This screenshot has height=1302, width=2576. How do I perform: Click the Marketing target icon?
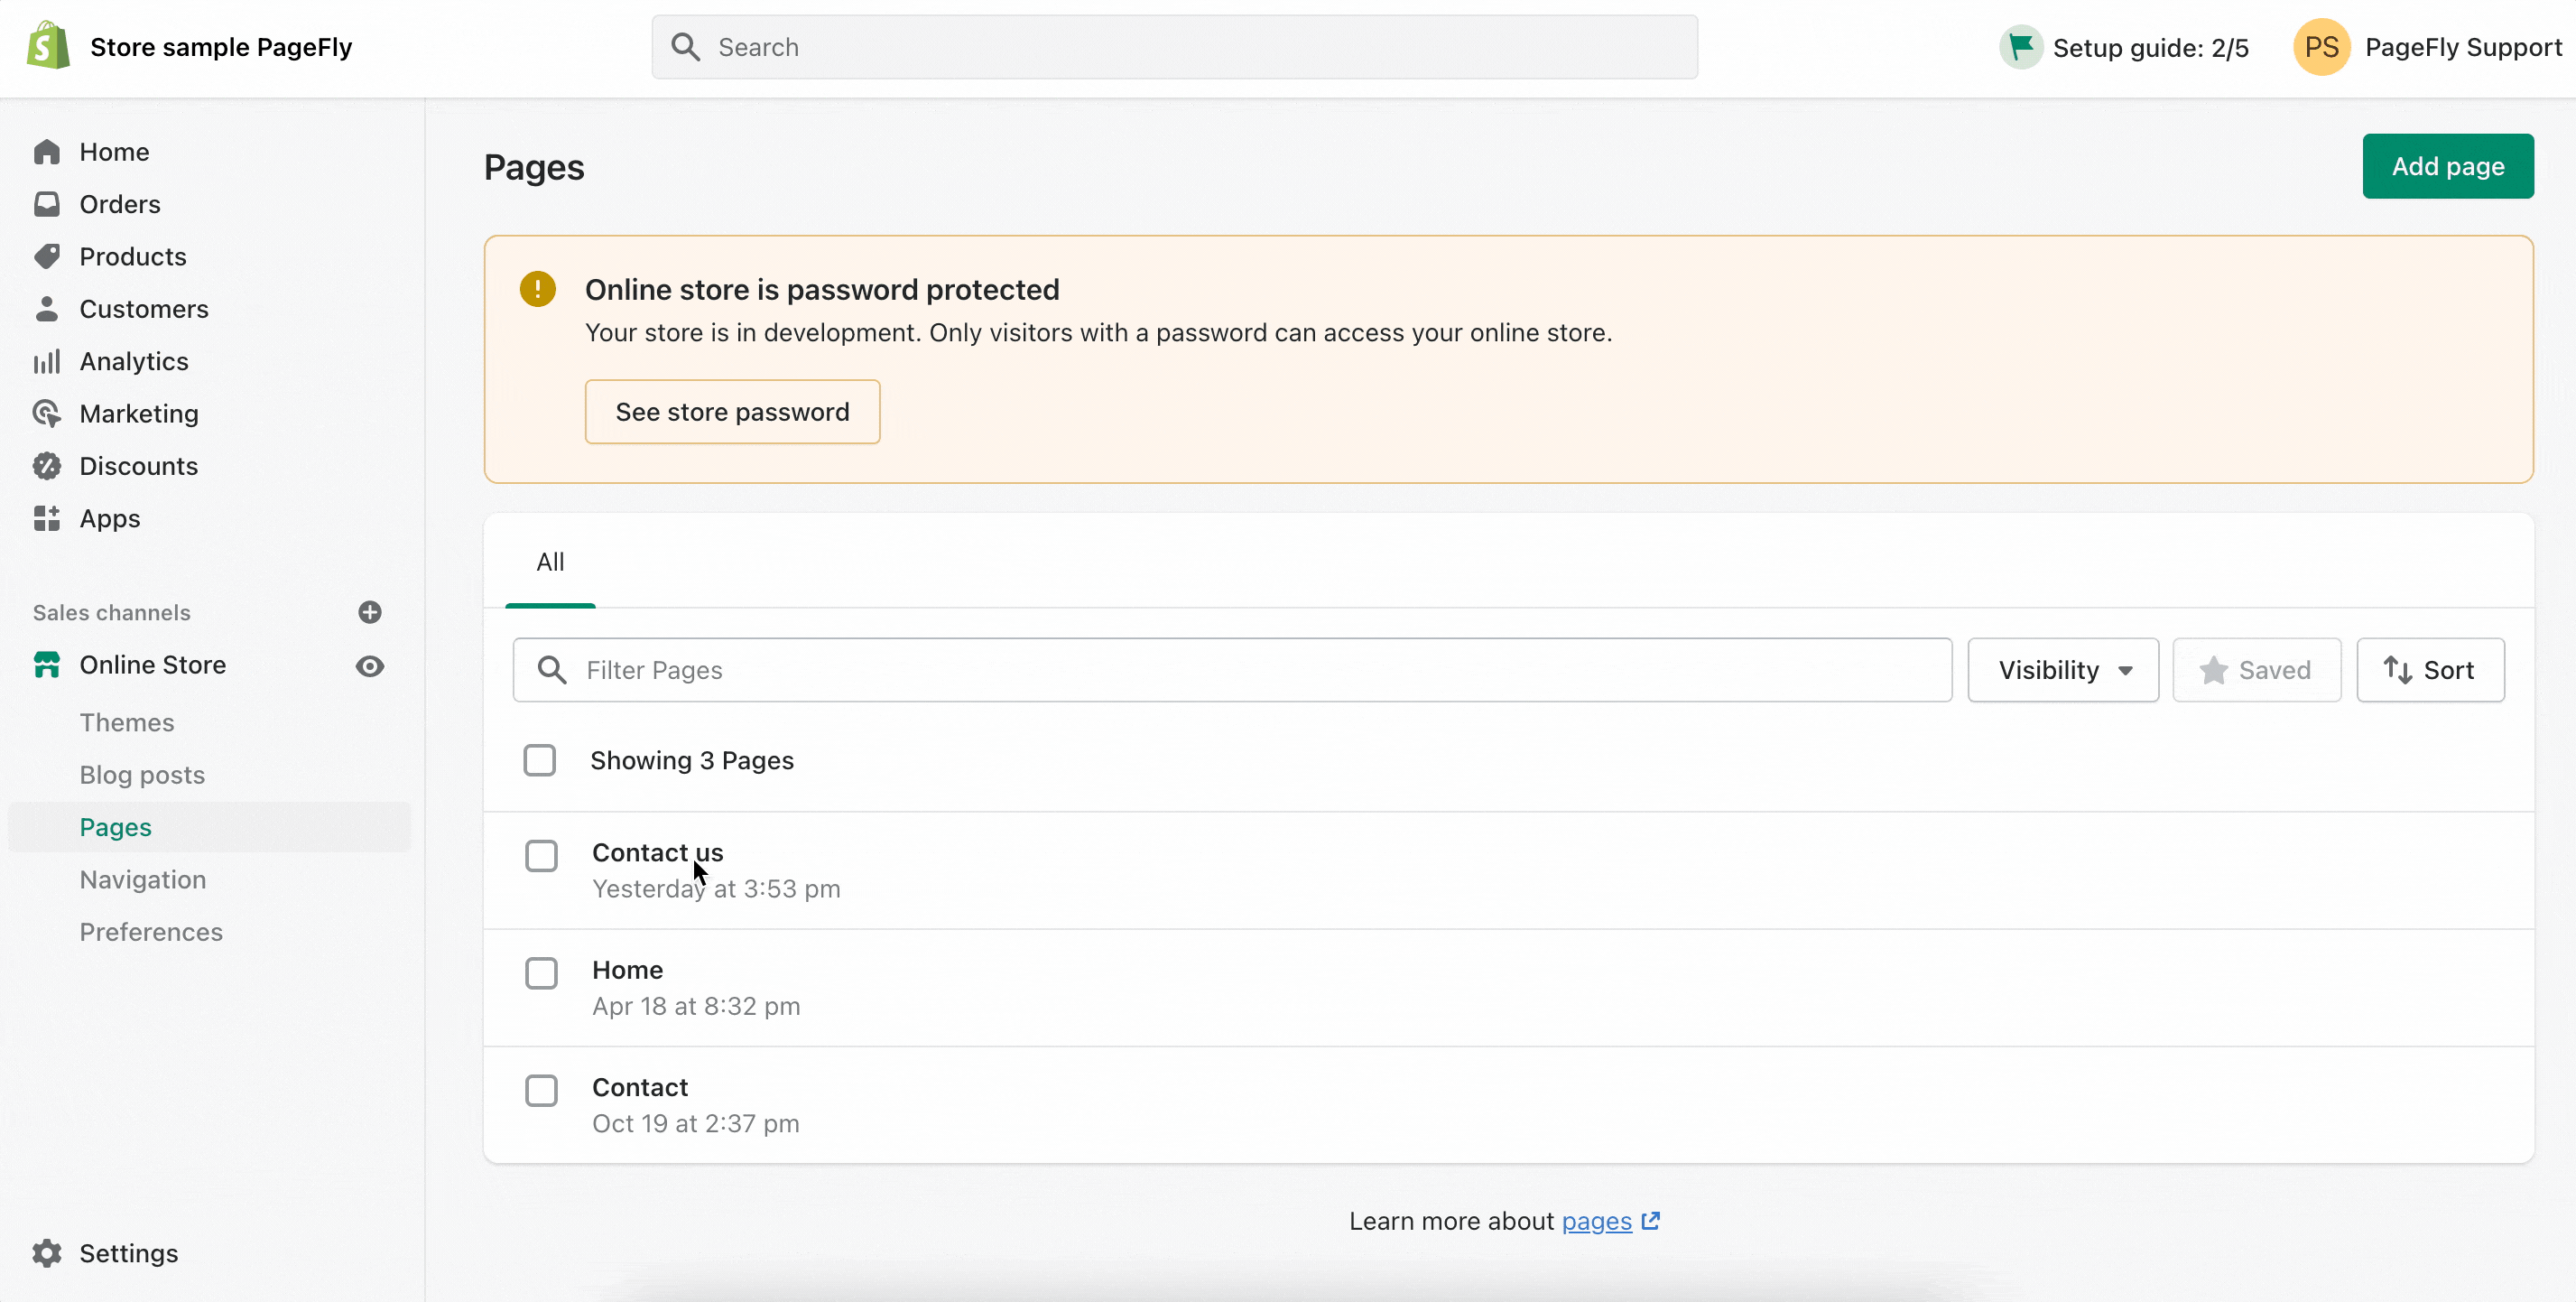click(x=47, y=414)
